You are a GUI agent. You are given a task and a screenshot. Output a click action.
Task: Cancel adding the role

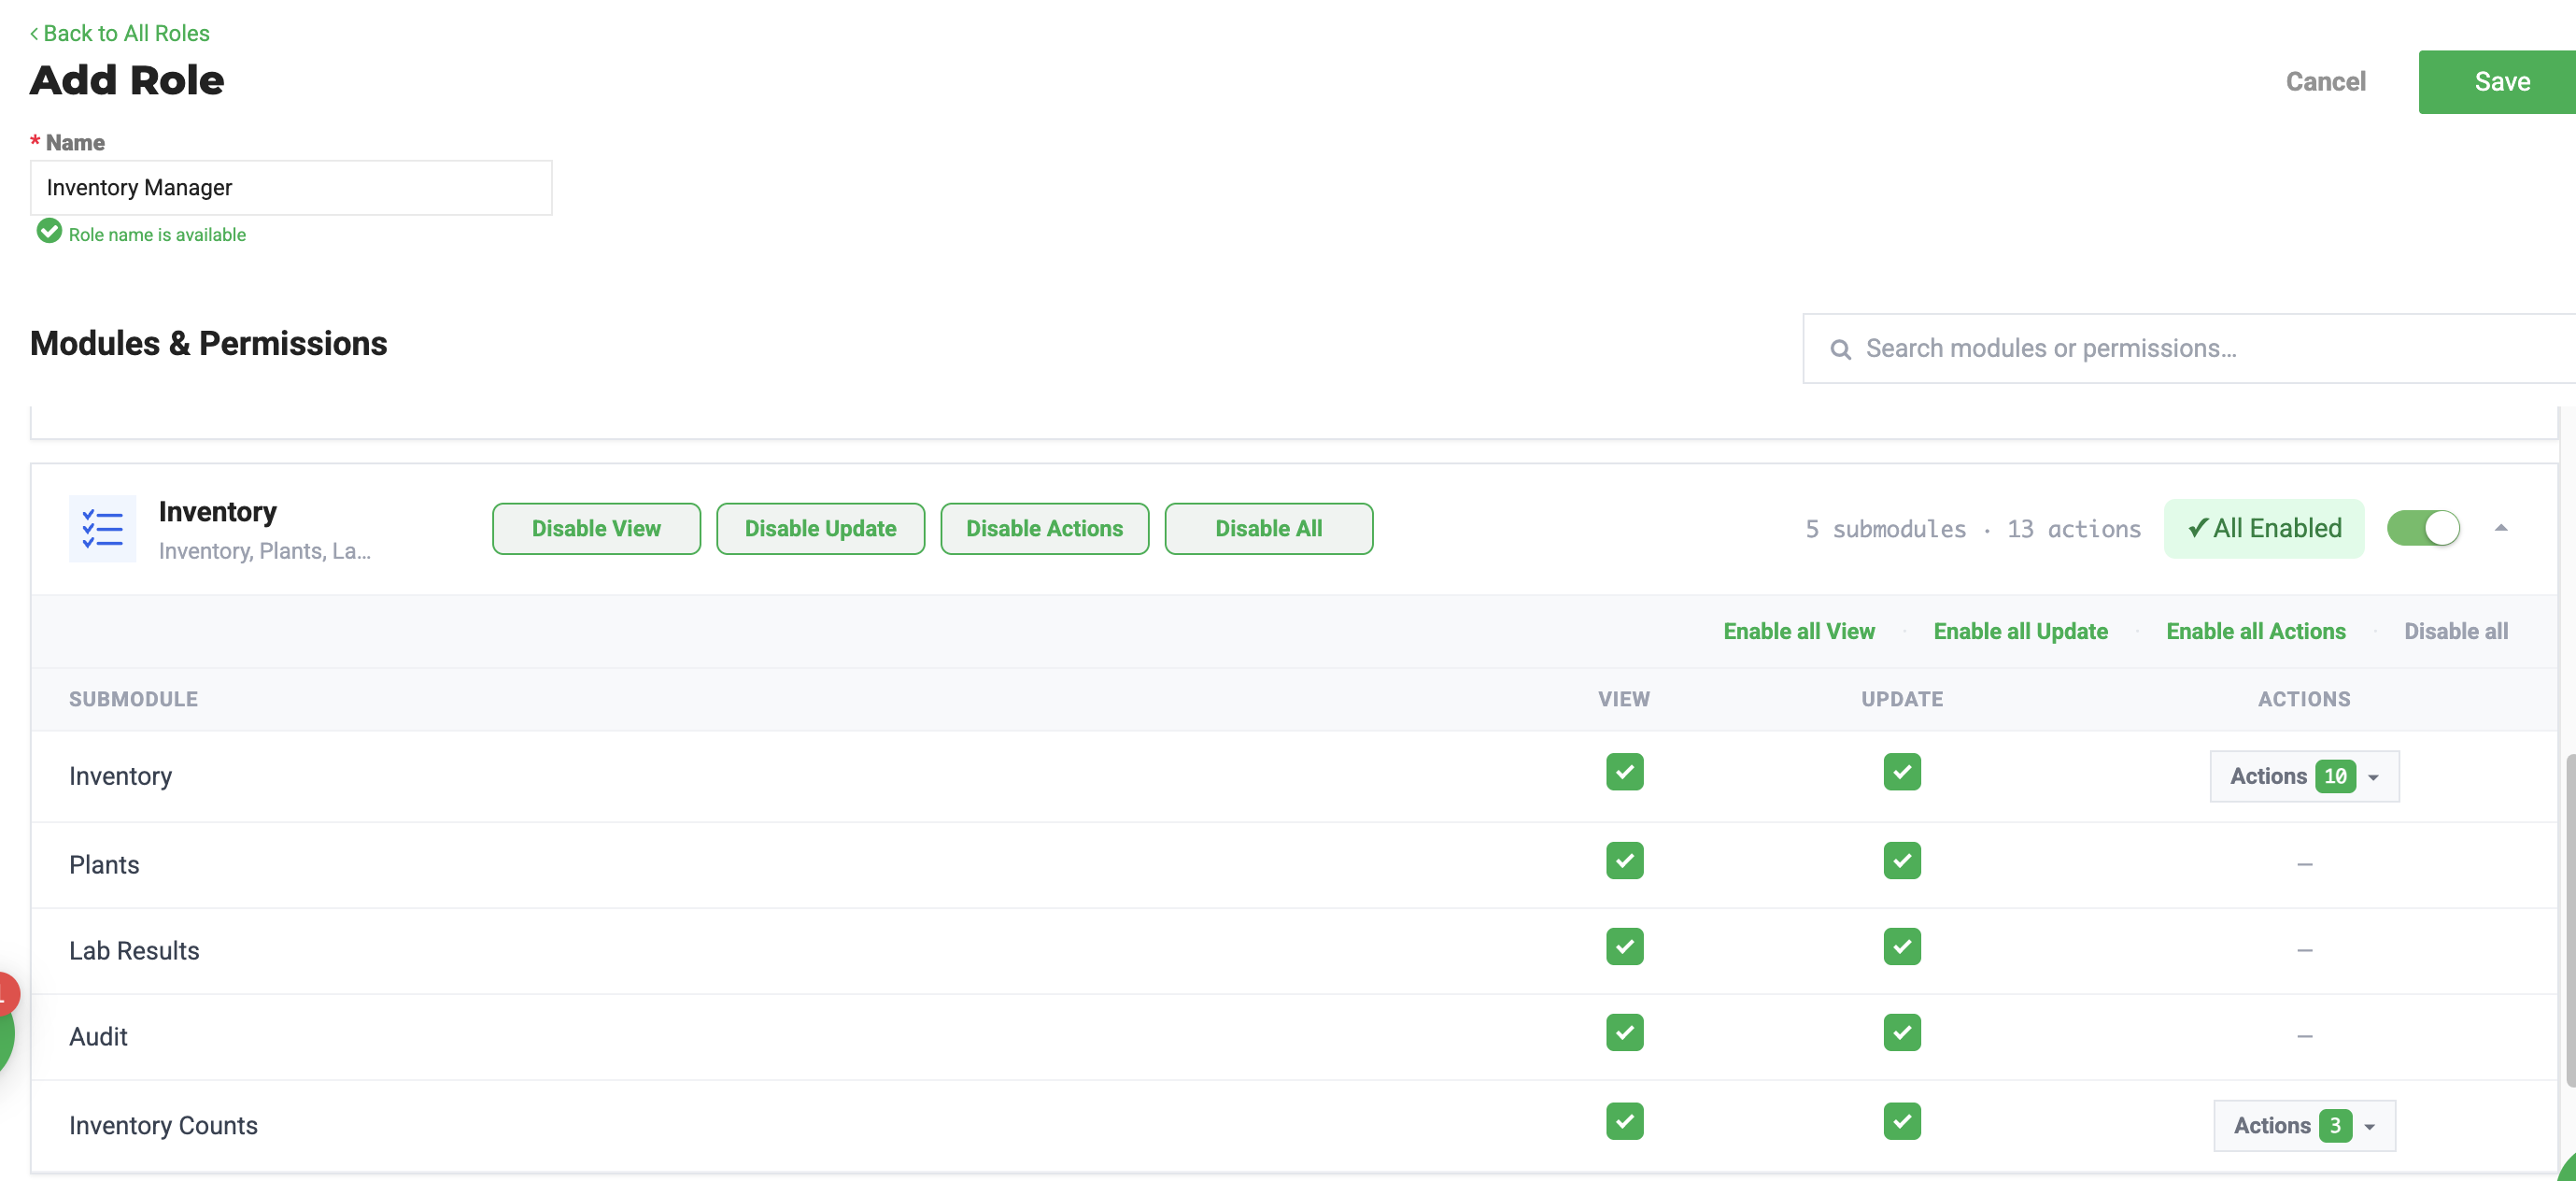click(2325, 82)
